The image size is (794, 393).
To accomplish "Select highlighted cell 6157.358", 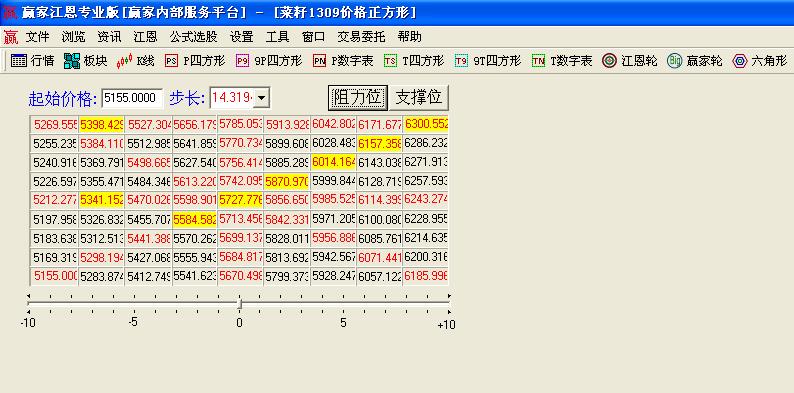I will pos(379,144).
